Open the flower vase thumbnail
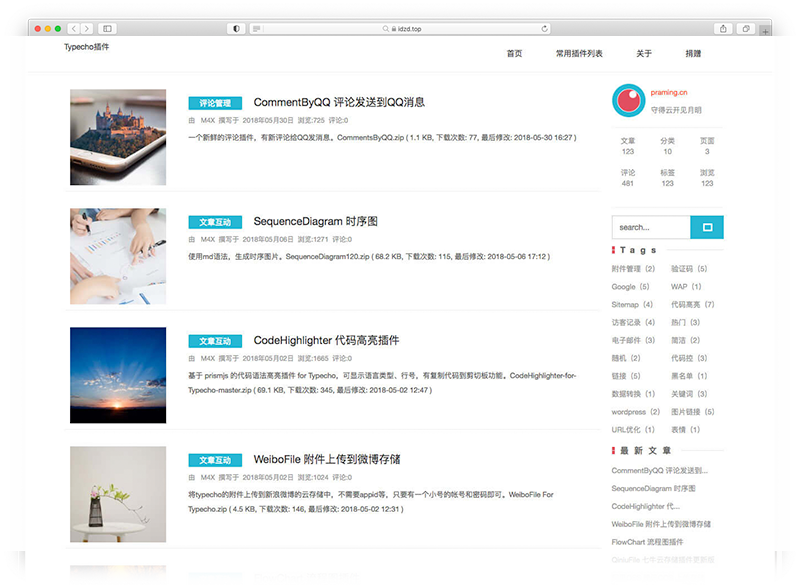 (118, 494)
